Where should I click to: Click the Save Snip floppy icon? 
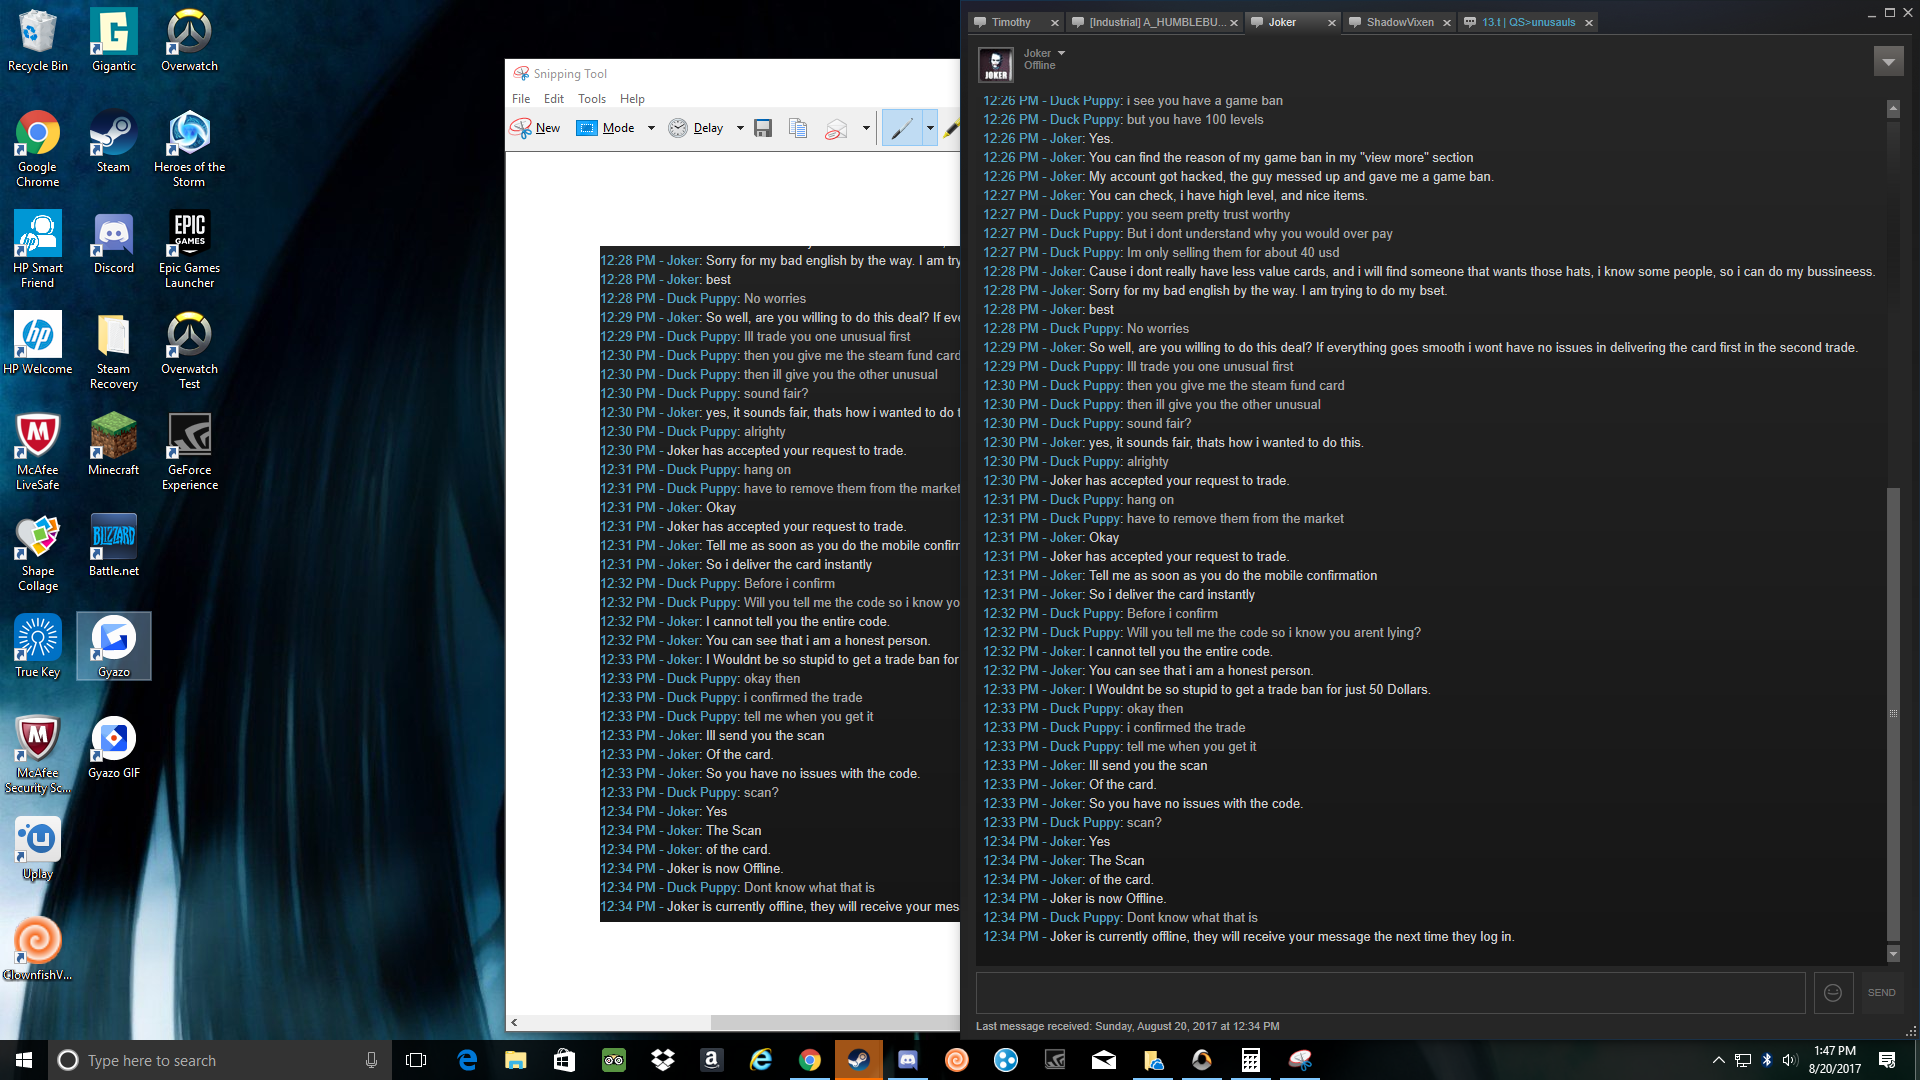coord(763,128)
